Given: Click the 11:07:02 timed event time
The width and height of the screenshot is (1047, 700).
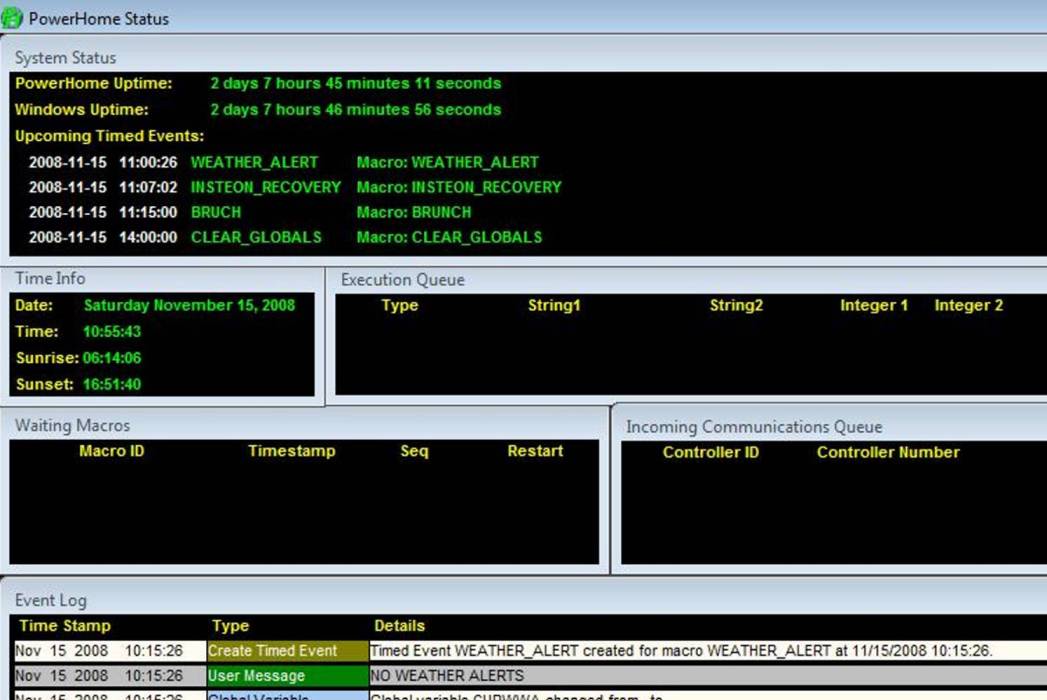Looking at the screenshot, I should tap(148, 188).
